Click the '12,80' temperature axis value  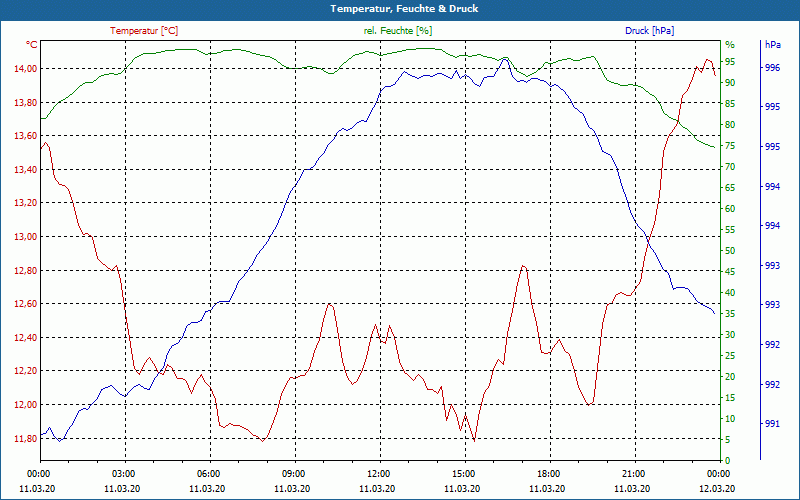point(26,270)
